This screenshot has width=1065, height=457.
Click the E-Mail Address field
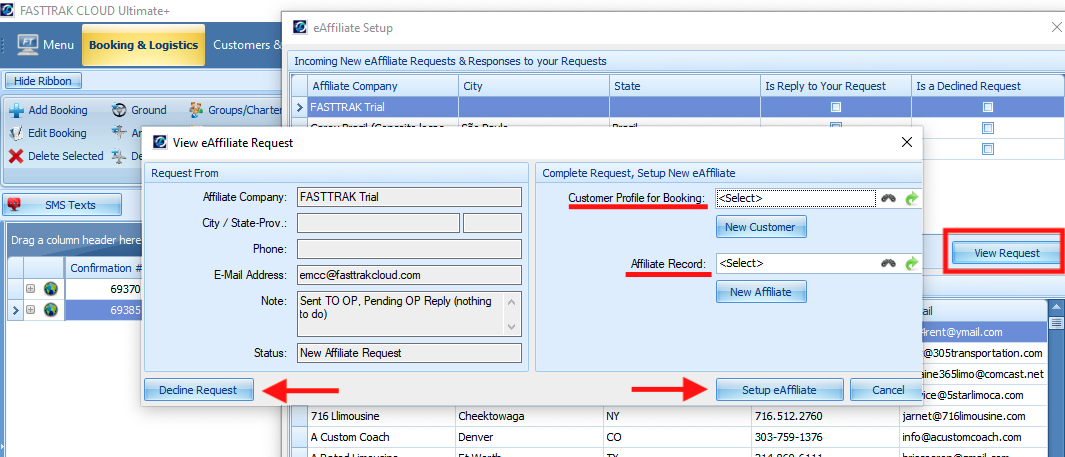(x=409, y=274)
